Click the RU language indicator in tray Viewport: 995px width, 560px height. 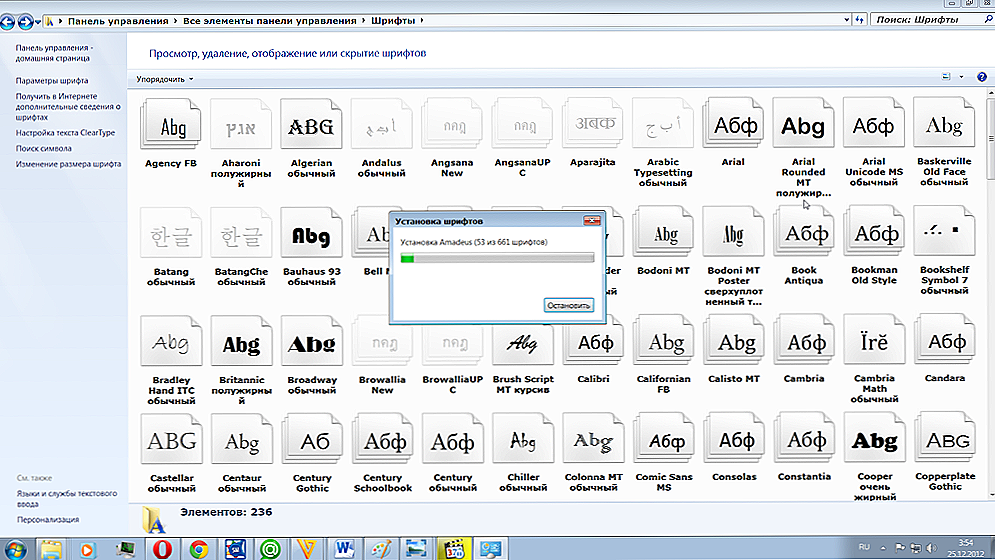coord(864,547)
